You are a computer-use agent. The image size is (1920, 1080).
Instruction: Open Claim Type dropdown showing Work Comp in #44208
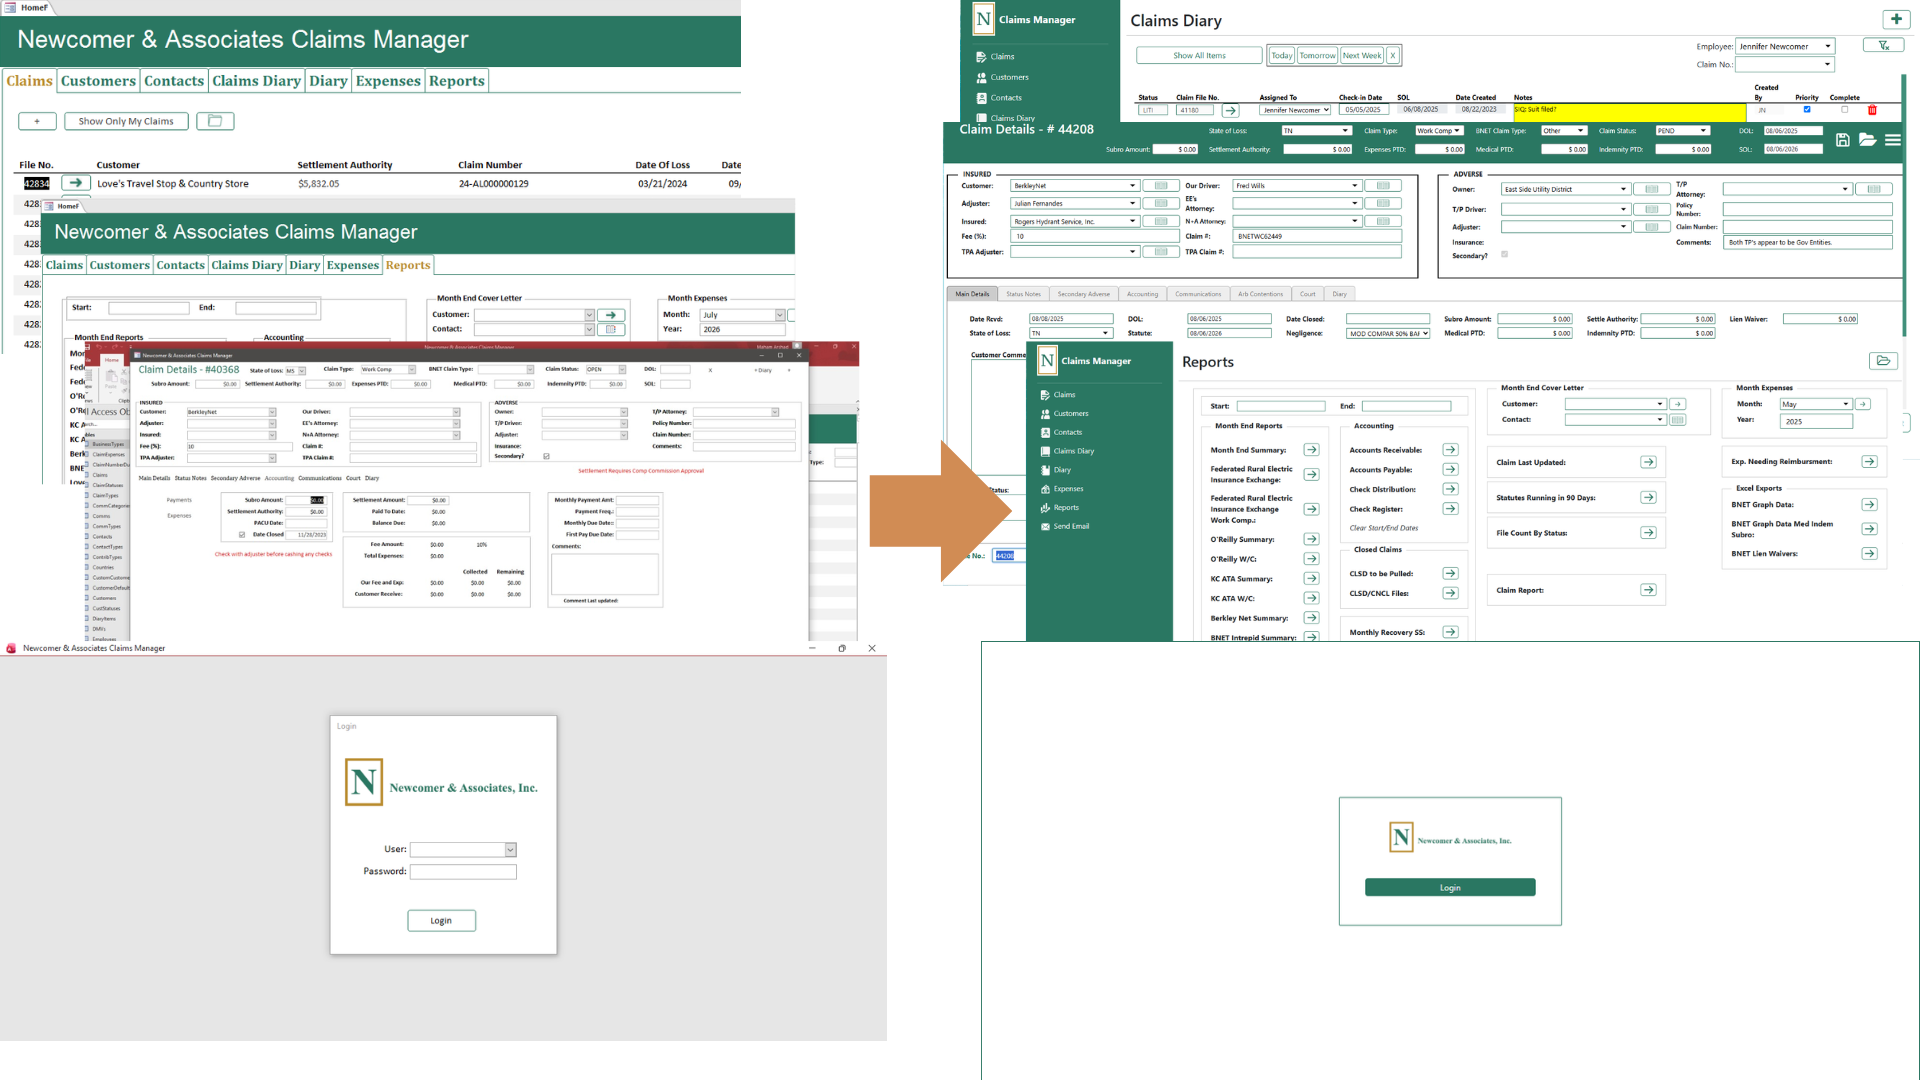tap(1457, 131)
